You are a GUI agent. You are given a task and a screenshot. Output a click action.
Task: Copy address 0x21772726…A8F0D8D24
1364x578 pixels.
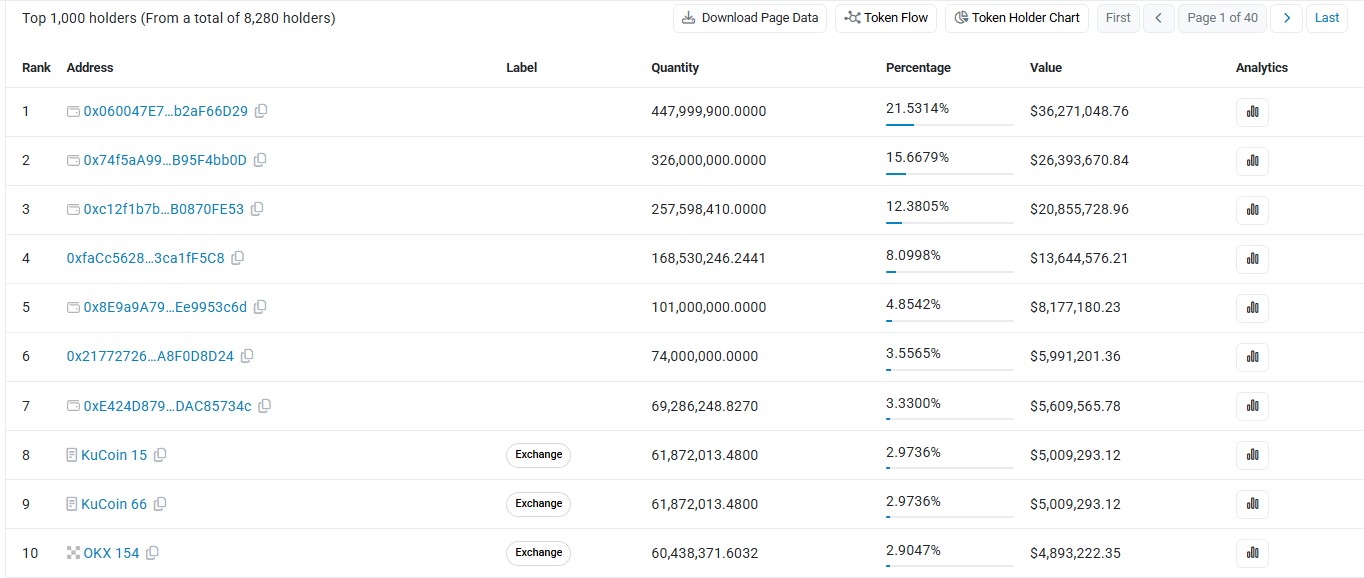[247, 356]
